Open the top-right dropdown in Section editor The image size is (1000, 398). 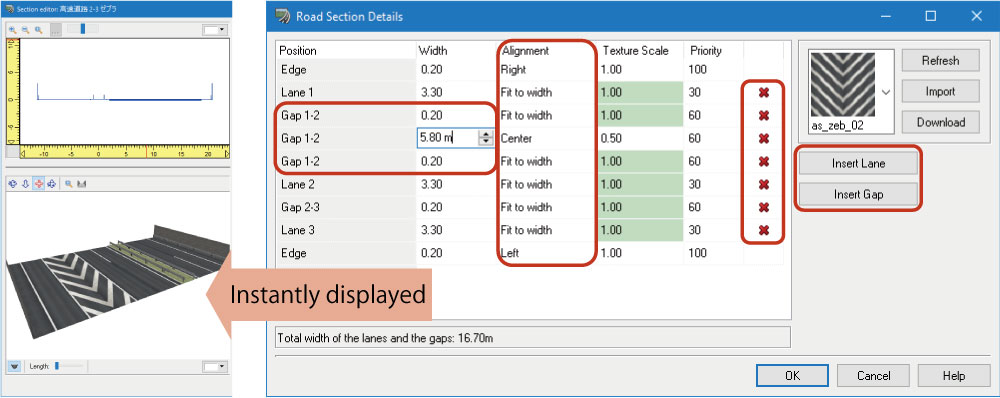(x=214, y=30)
